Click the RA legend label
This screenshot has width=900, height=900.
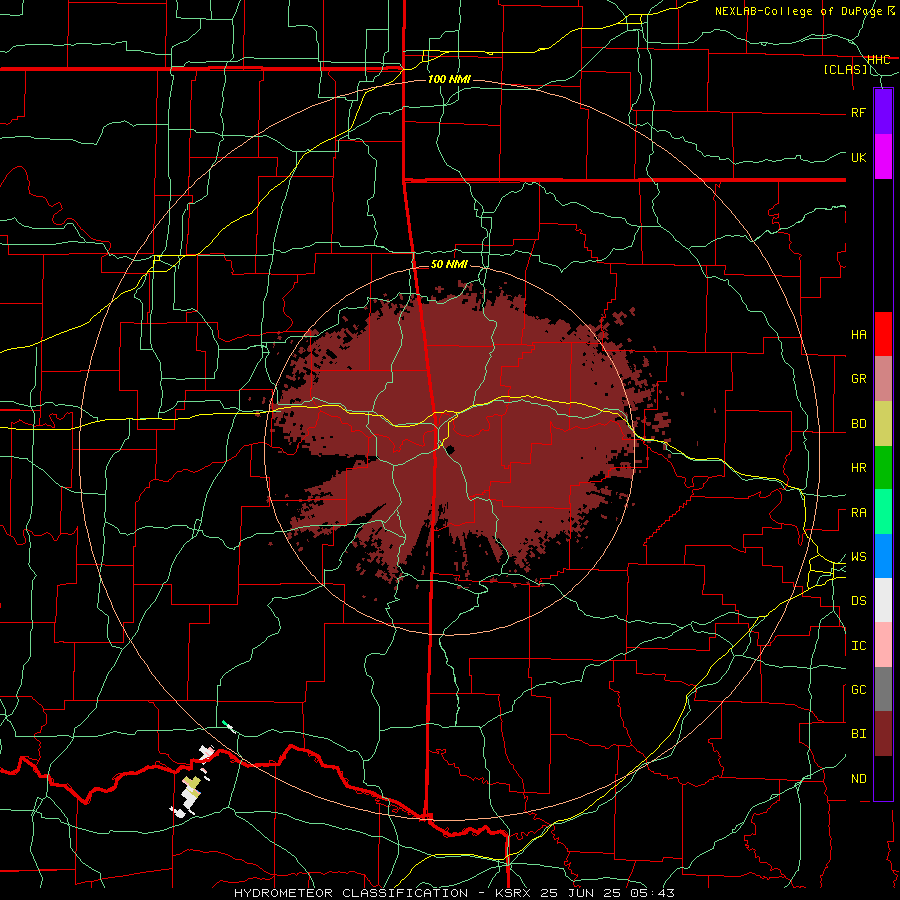[x=858, y=513]
